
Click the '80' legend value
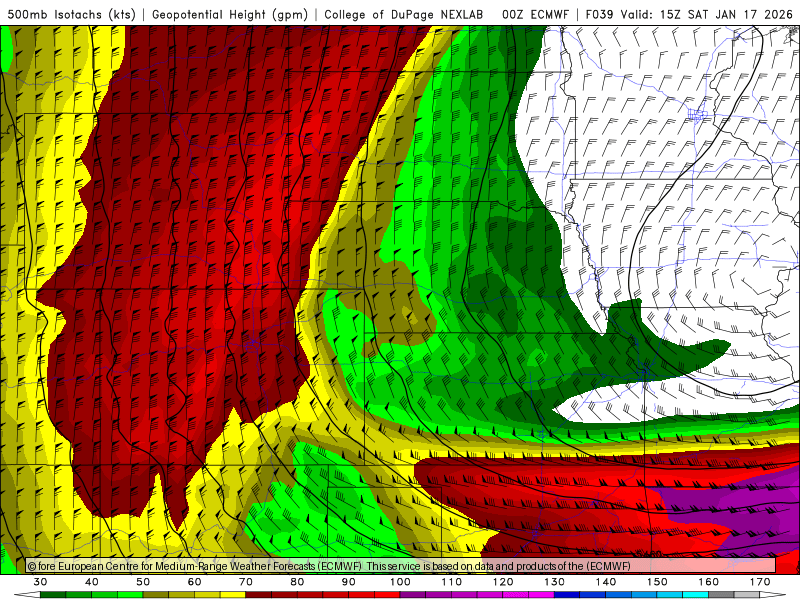297,582
